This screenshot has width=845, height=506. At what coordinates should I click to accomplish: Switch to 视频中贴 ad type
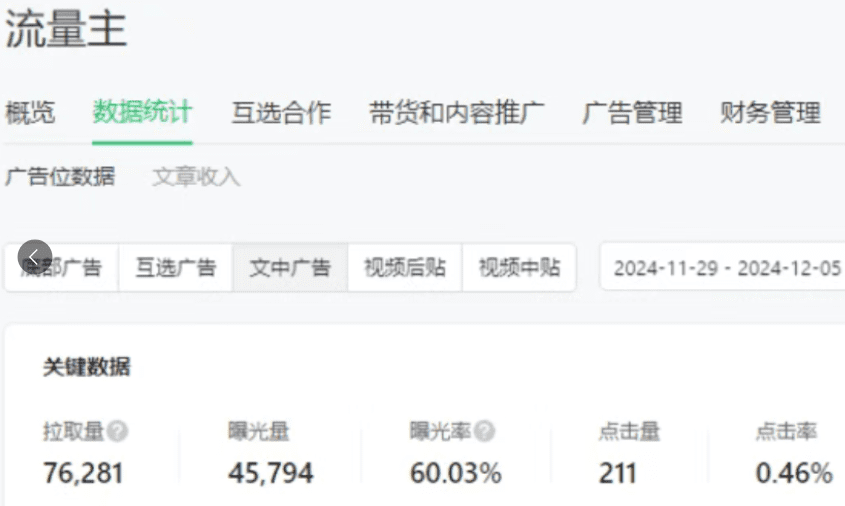(519, 268)
